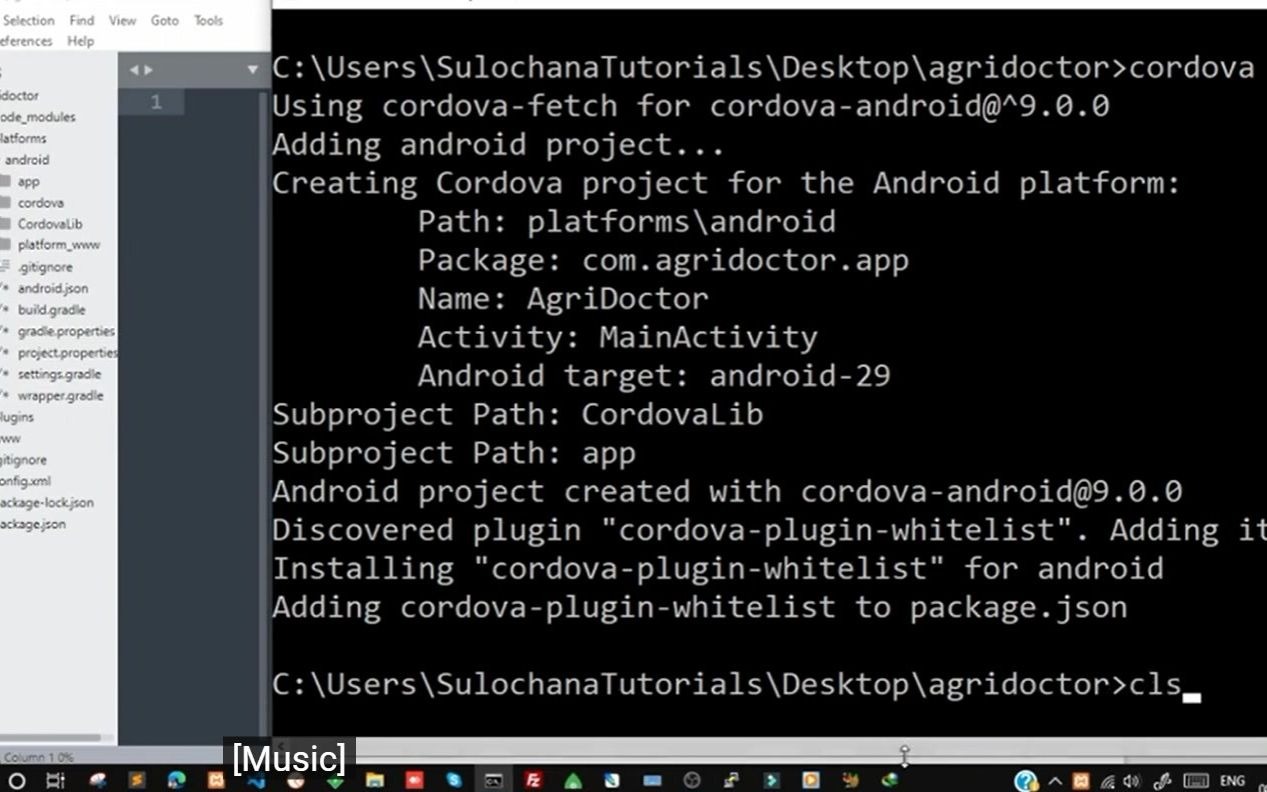Open the Tools menu
The image size is (1267, 792).
click(x=209, y=20)
